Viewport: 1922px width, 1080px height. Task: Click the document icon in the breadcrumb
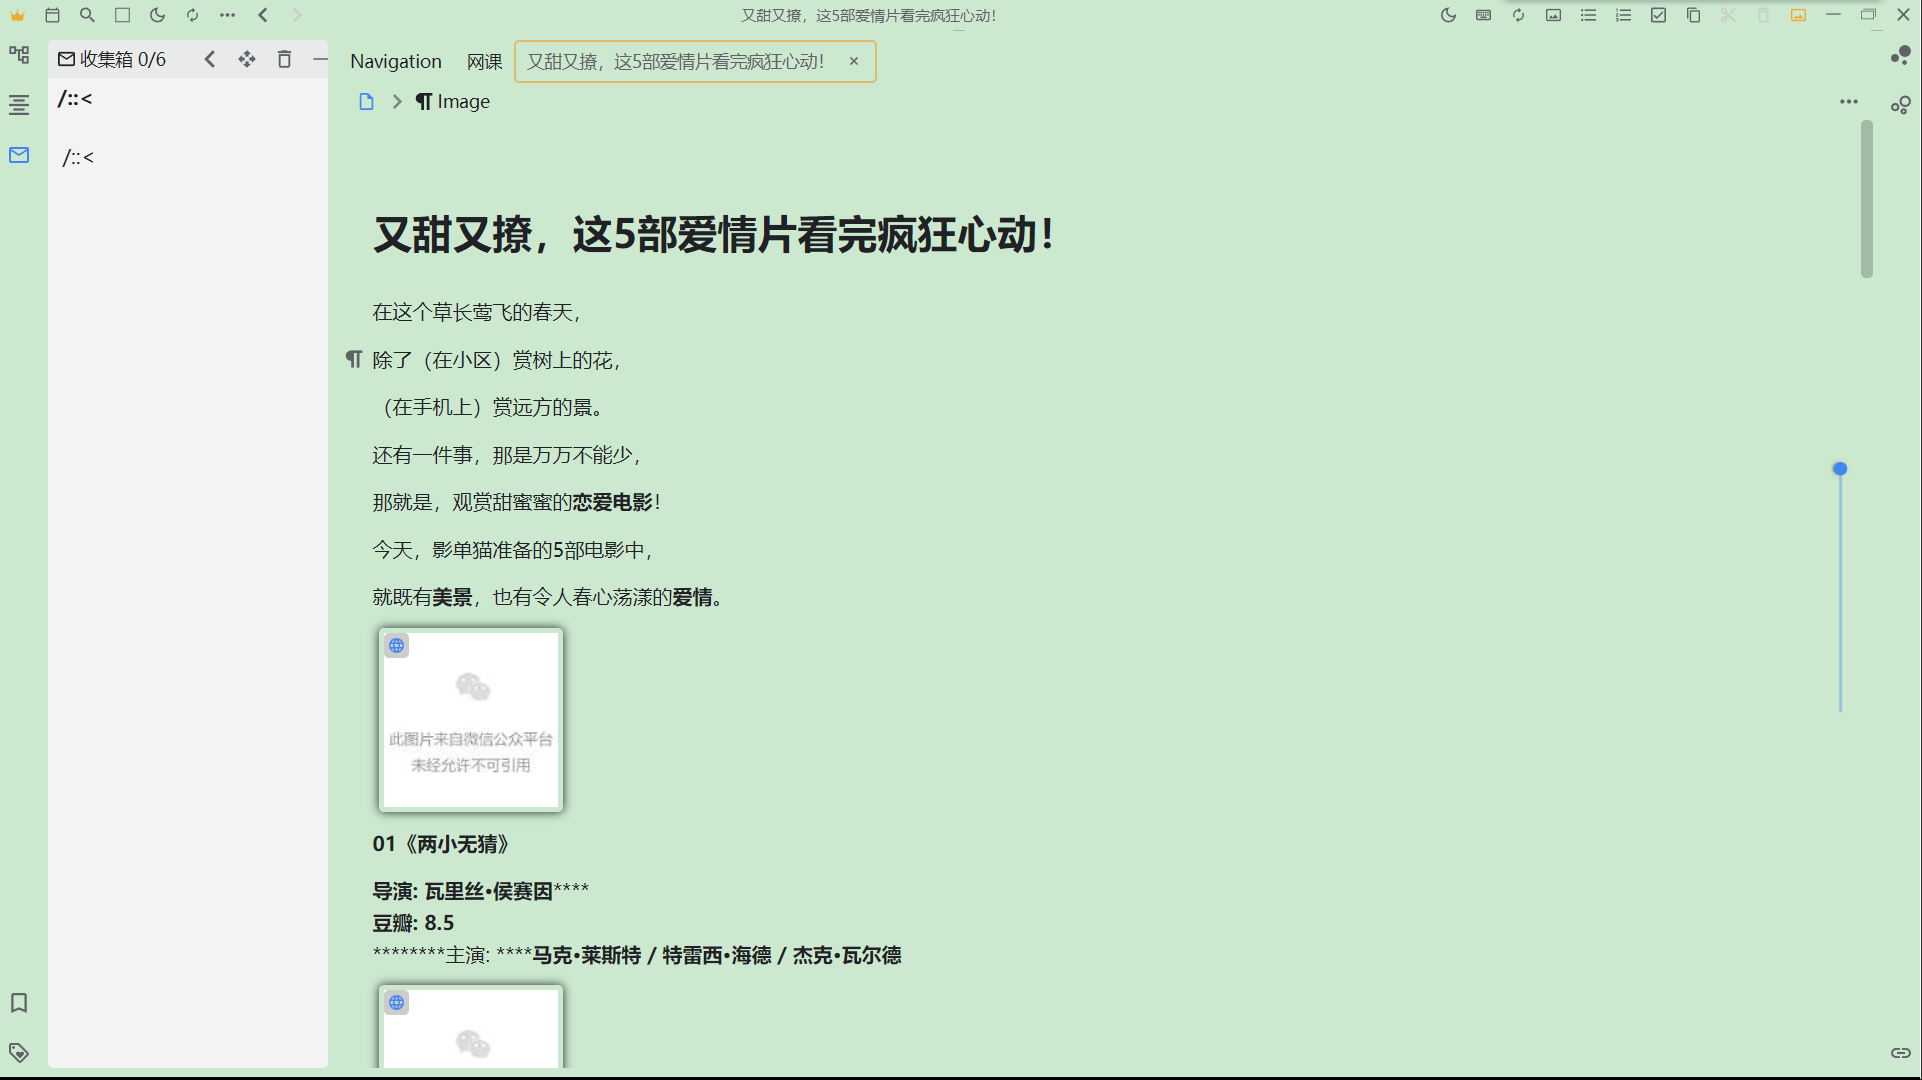(366, 101)
